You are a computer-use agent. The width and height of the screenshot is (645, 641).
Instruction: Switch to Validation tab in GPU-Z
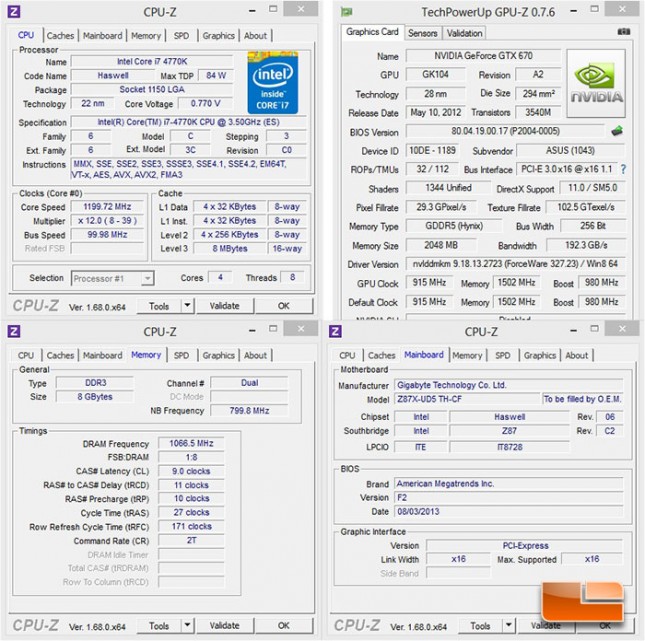click(x=464, y=33)
